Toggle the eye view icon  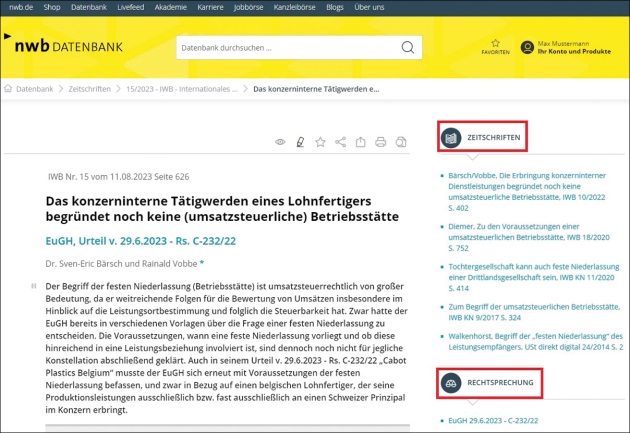pos(280,142)
